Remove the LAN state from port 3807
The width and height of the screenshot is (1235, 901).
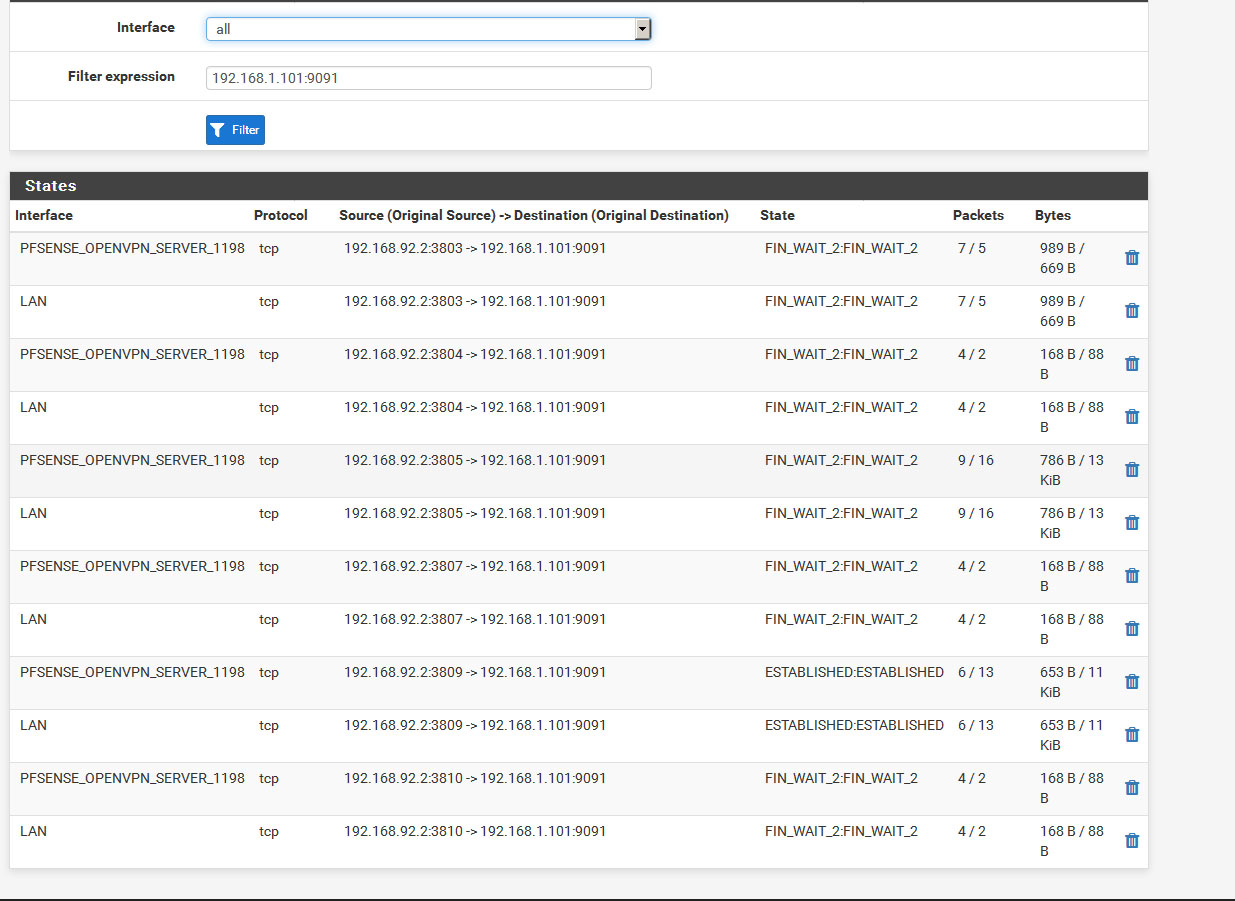[x=1131, y=629]
